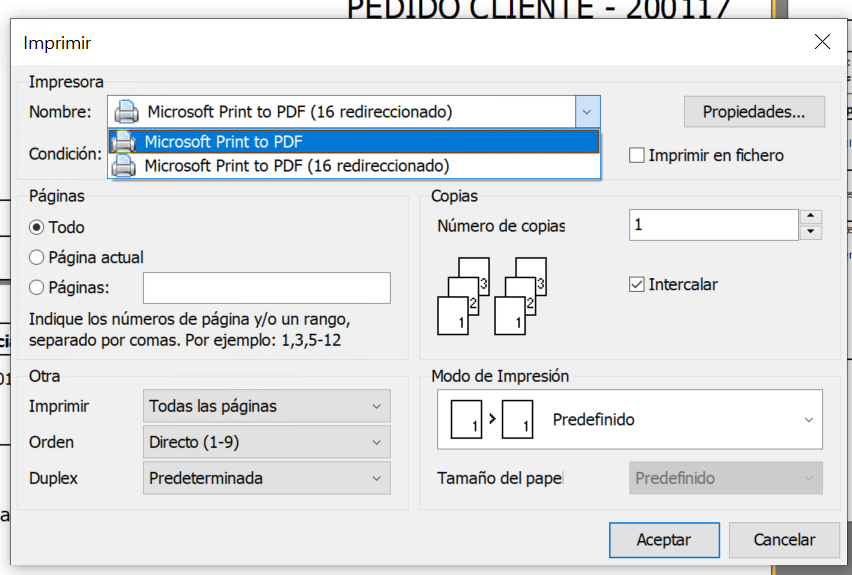
Task: Click the printer icon in Nombre field
Action: (x=126, y=112)
